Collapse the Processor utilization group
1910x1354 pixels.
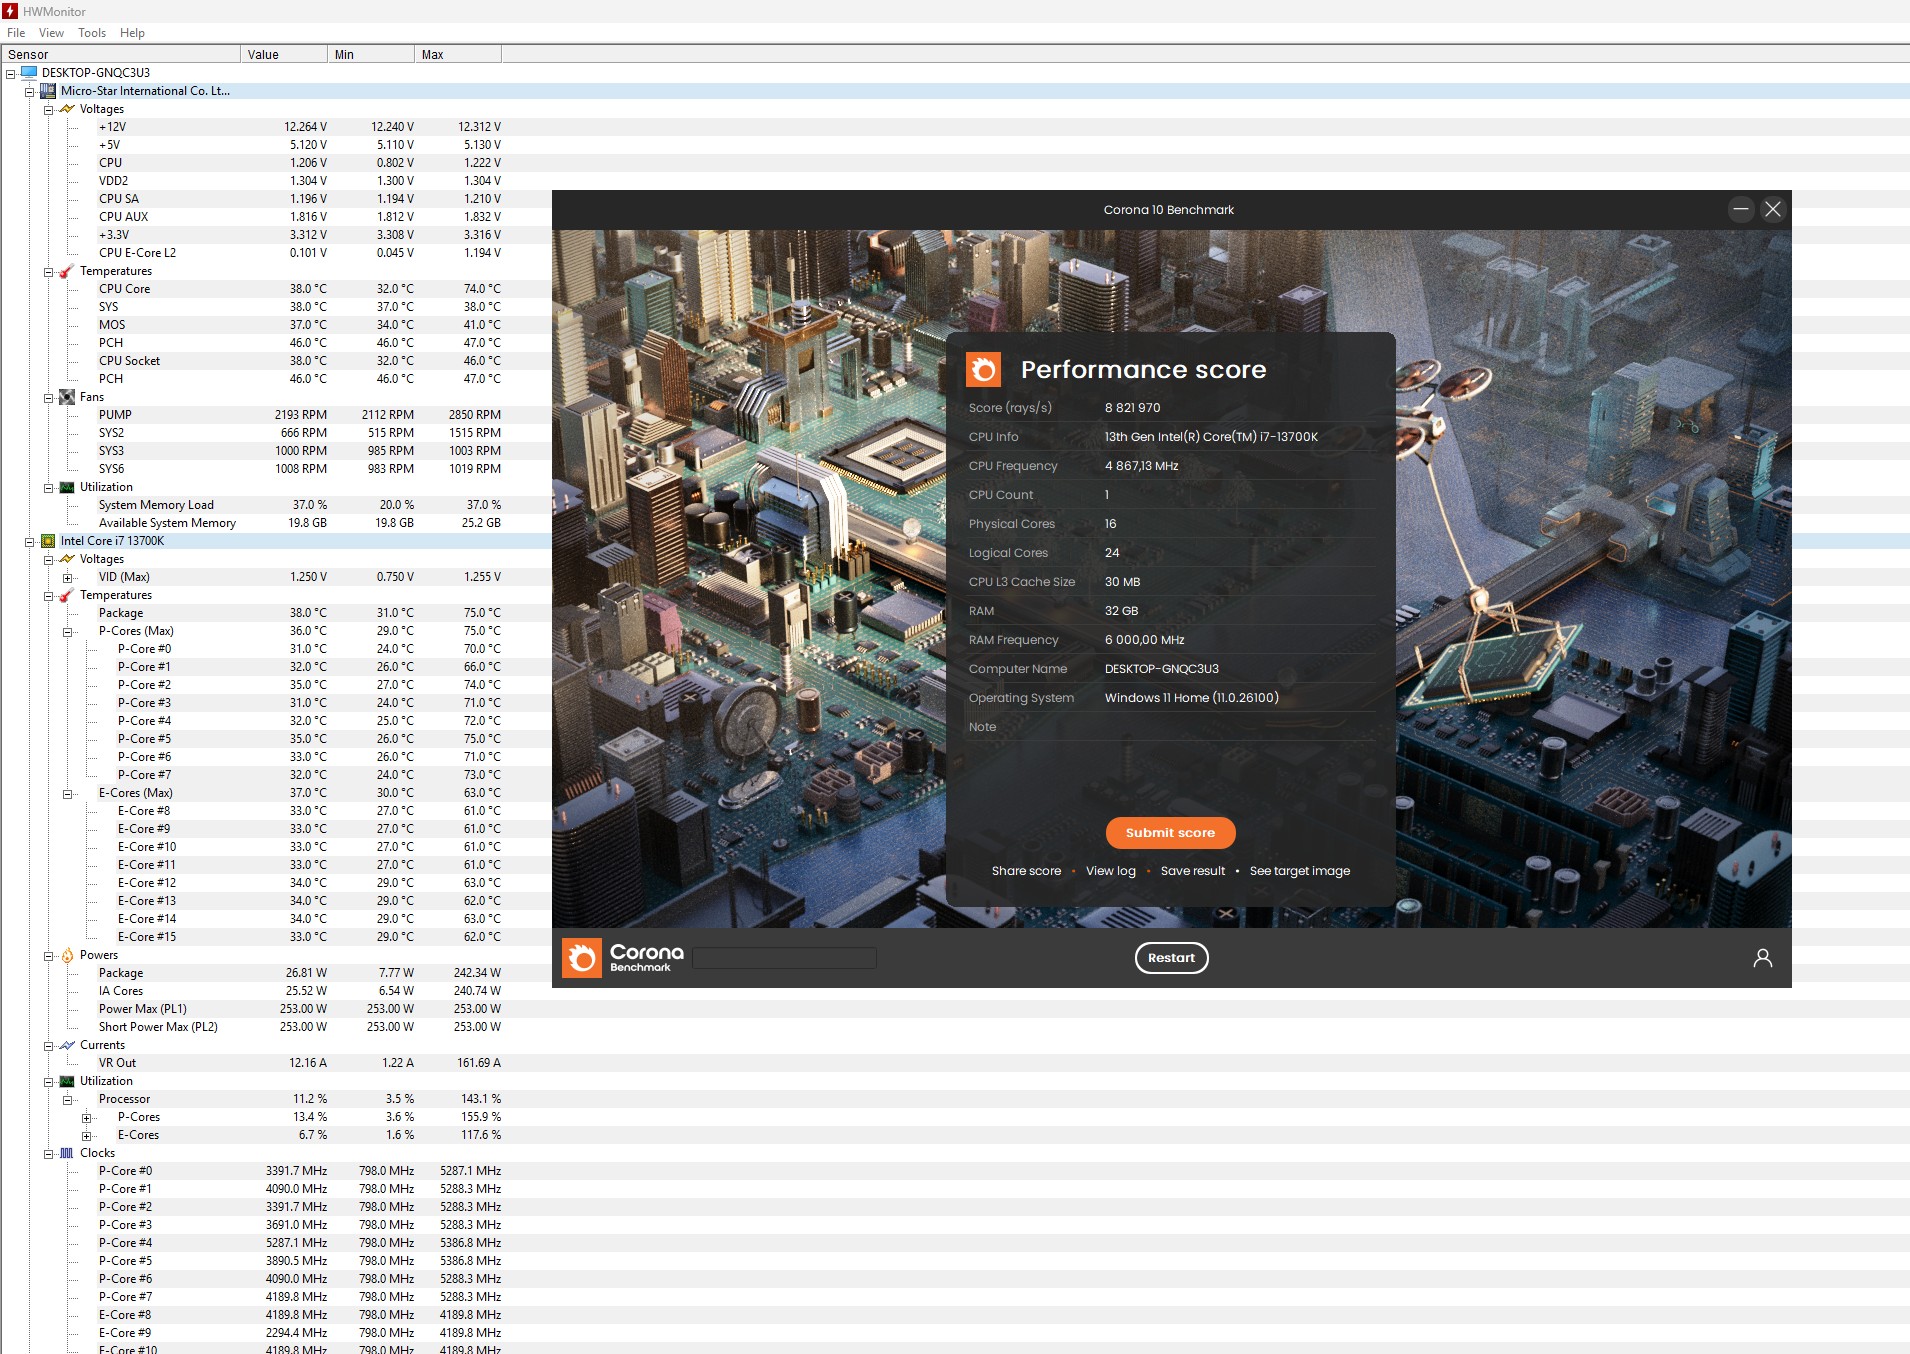tap(67, 1099)
